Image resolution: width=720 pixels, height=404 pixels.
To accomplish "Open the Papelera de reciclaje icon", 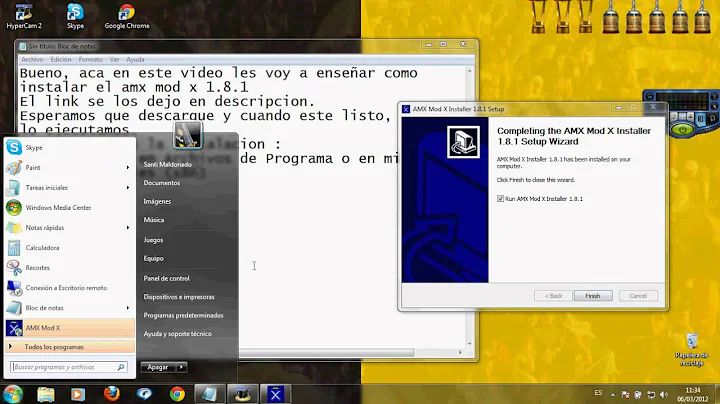I will 692,350.
